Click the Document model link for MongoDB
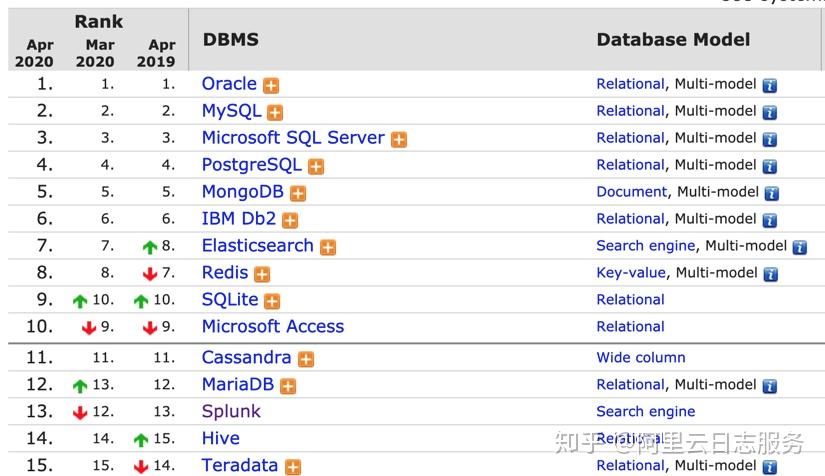This screenshot has height=476, width=825. pyautogui.click(x=631, y=192)
